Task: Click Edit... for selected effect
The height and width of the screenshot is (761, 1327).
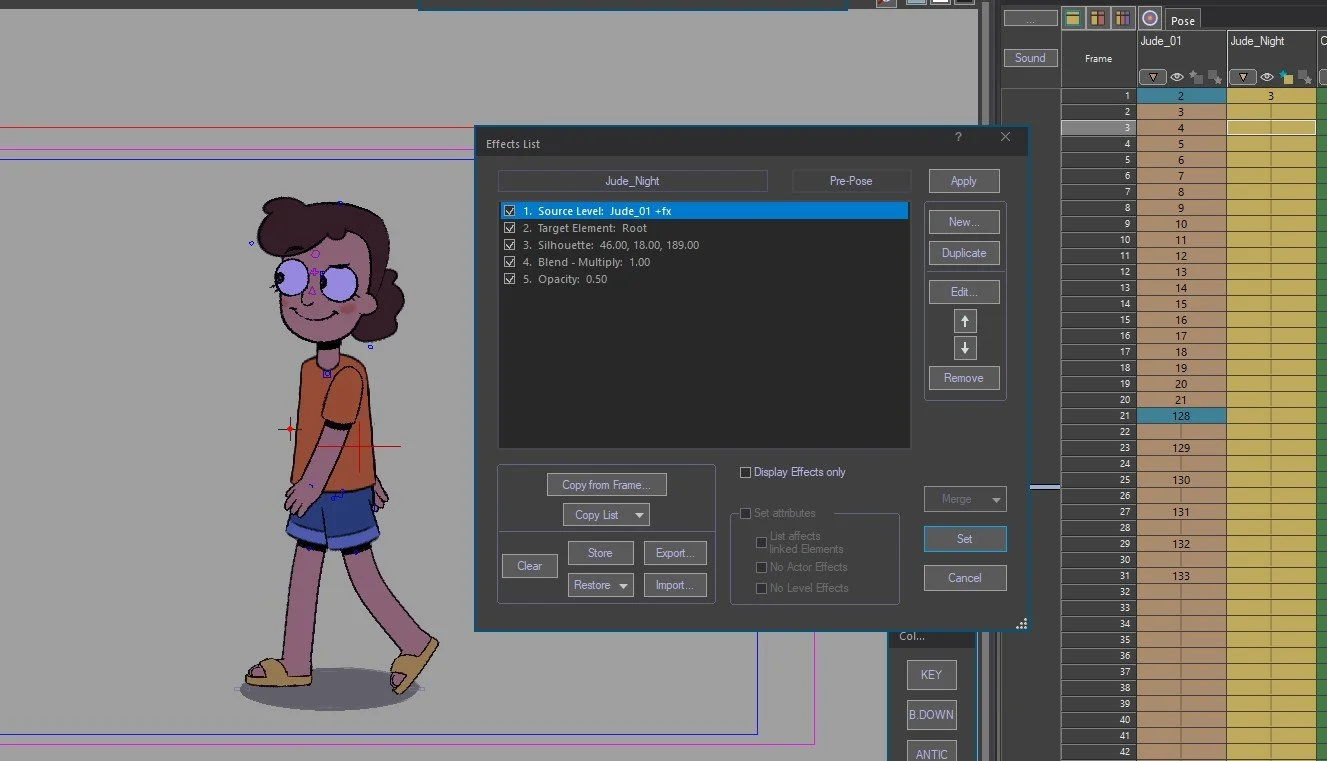Action: point(964,292)
